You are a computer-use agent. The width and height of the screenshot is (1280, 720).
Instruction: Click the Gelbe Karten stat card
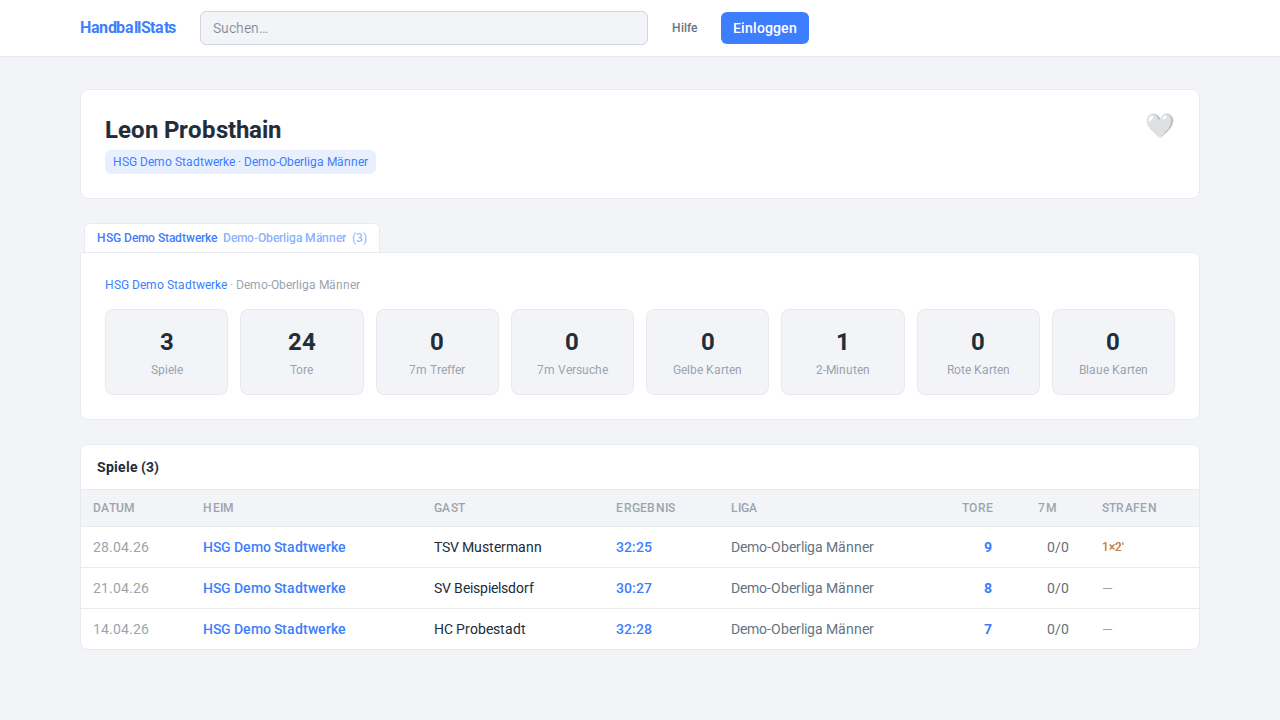(x=707, y=352)
